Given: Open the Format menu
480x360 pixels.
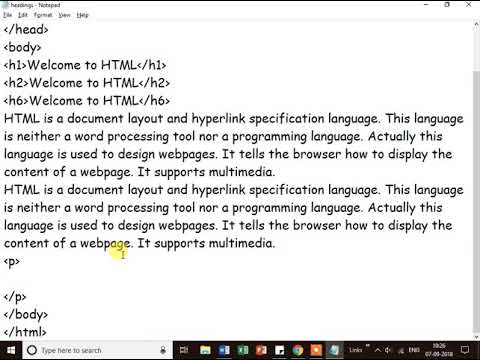Looking at the screenshot, I should coord(43,15).
